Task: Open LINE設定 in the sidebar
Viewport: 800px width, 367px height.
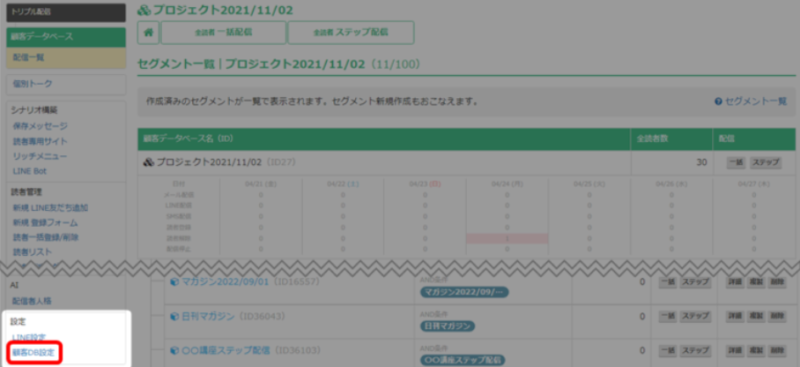Action: point(29,337)
